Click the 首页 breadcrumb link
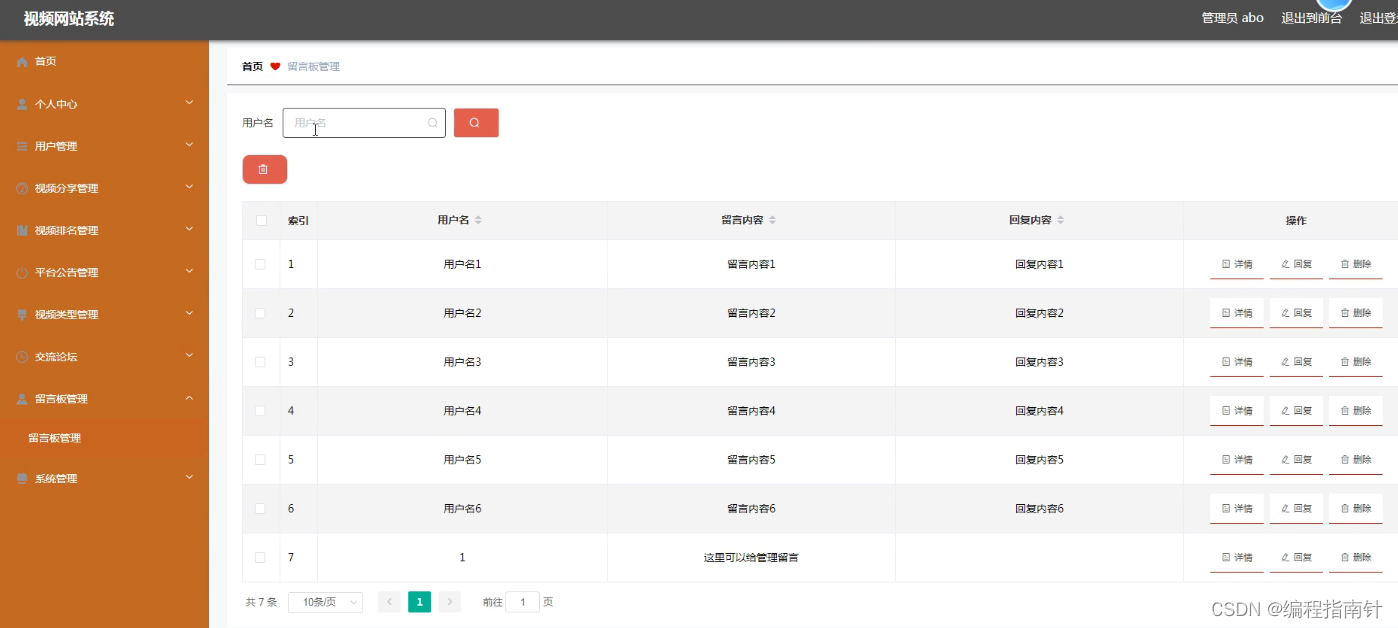Viewport: 1398px width, 628px height. click(252, 67)
